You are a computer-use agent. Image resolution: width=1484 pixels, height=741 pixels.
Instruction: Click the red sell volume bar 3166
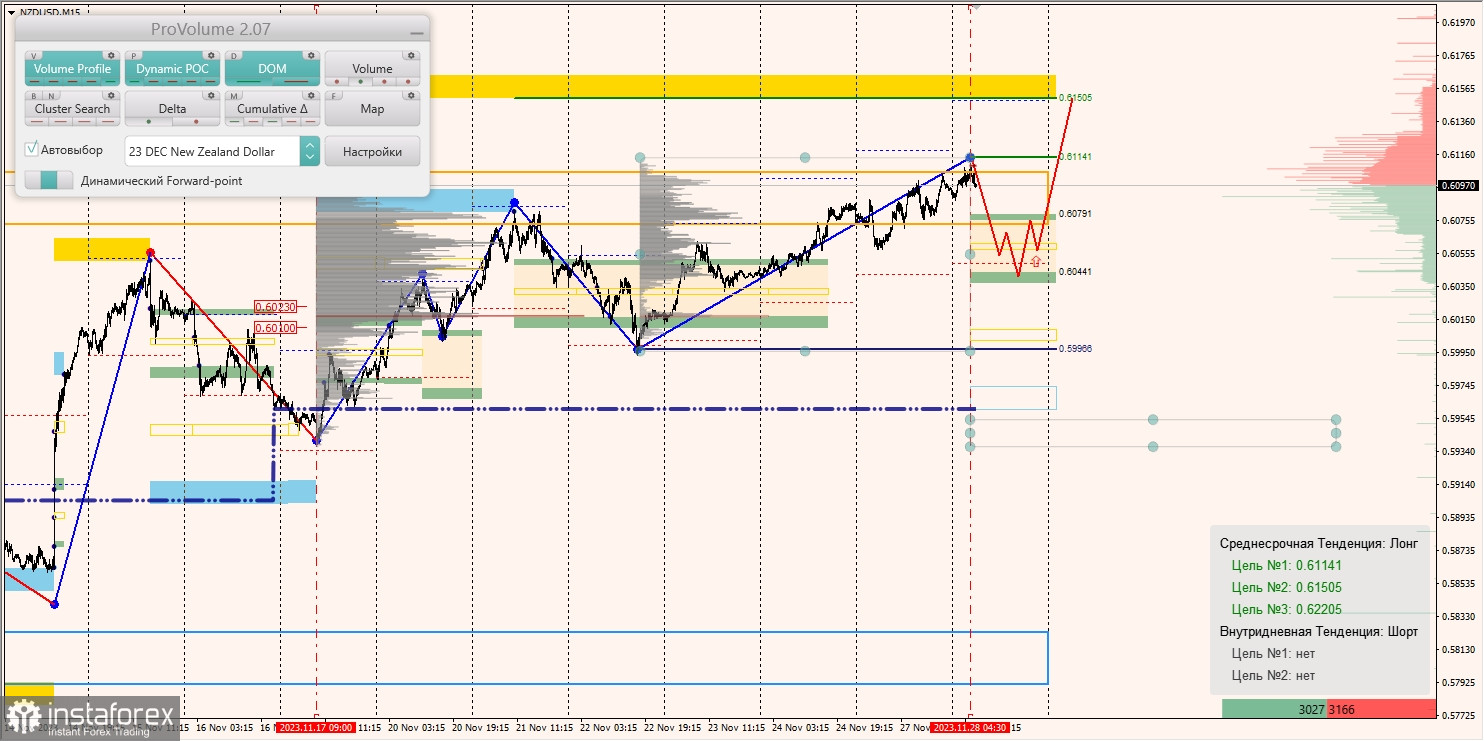1381,709
